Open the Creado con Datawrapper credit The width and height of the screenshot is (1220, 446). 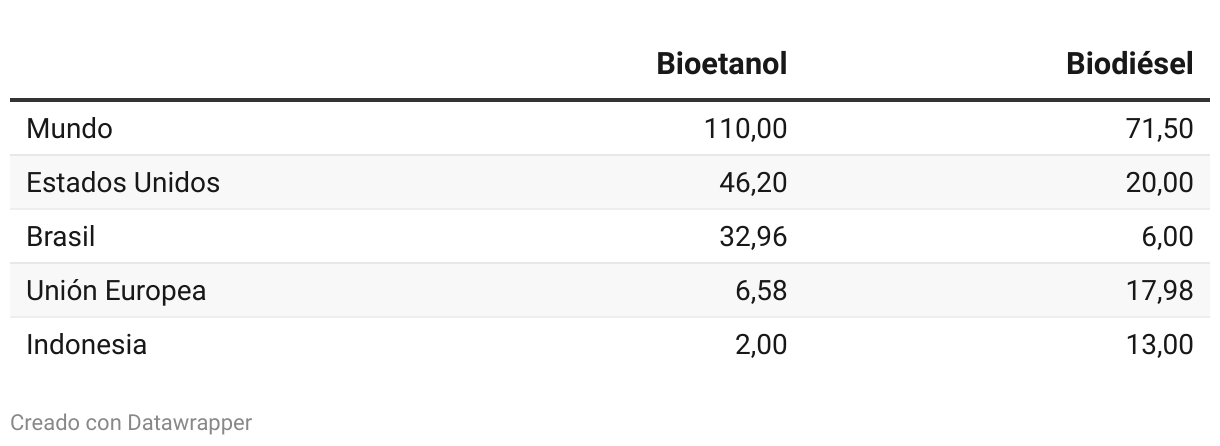(131, 423)
